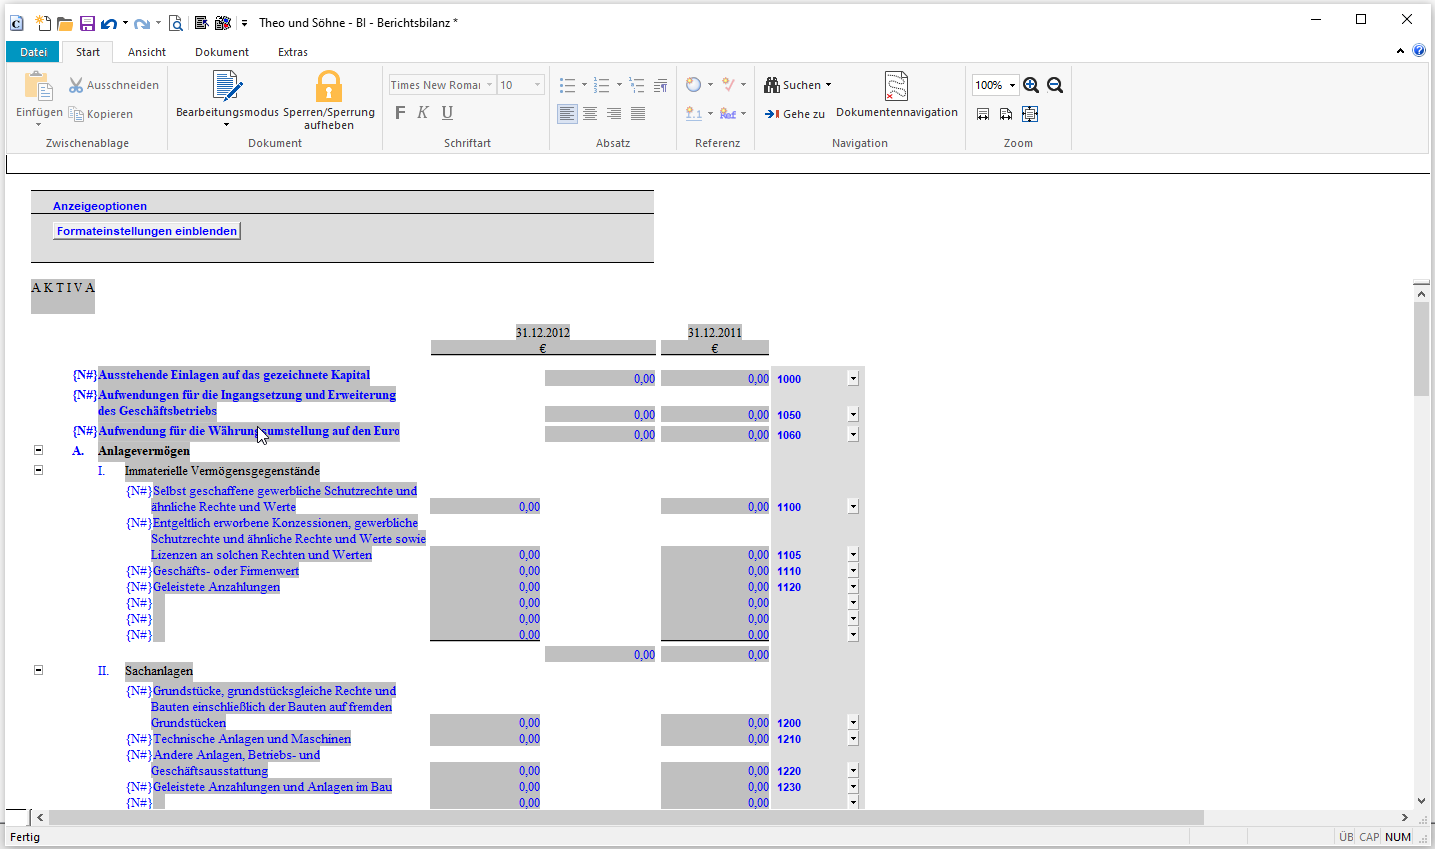
Task: Toggle bold formatting (F)
Action: [400, 113]
